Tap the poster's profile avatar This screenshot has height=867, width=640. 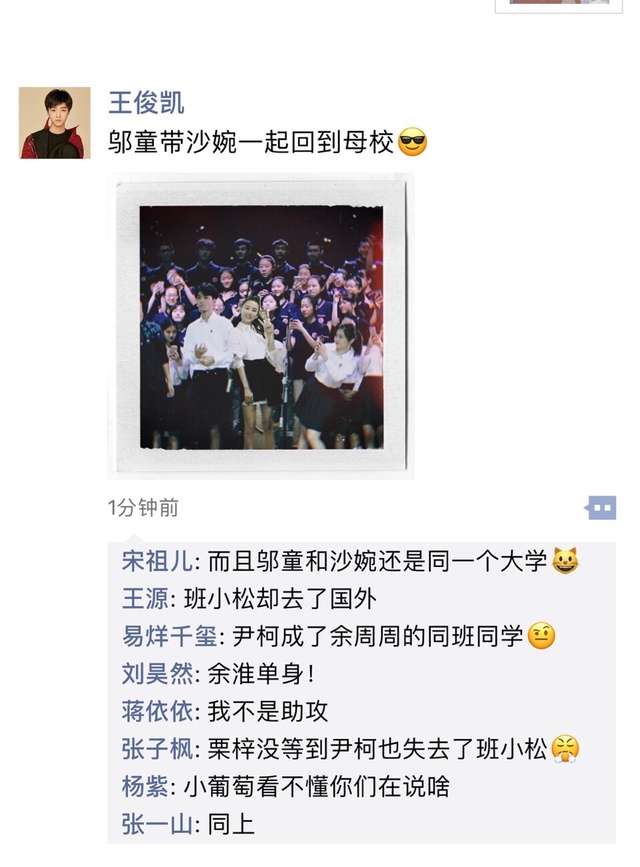[55, 123]
